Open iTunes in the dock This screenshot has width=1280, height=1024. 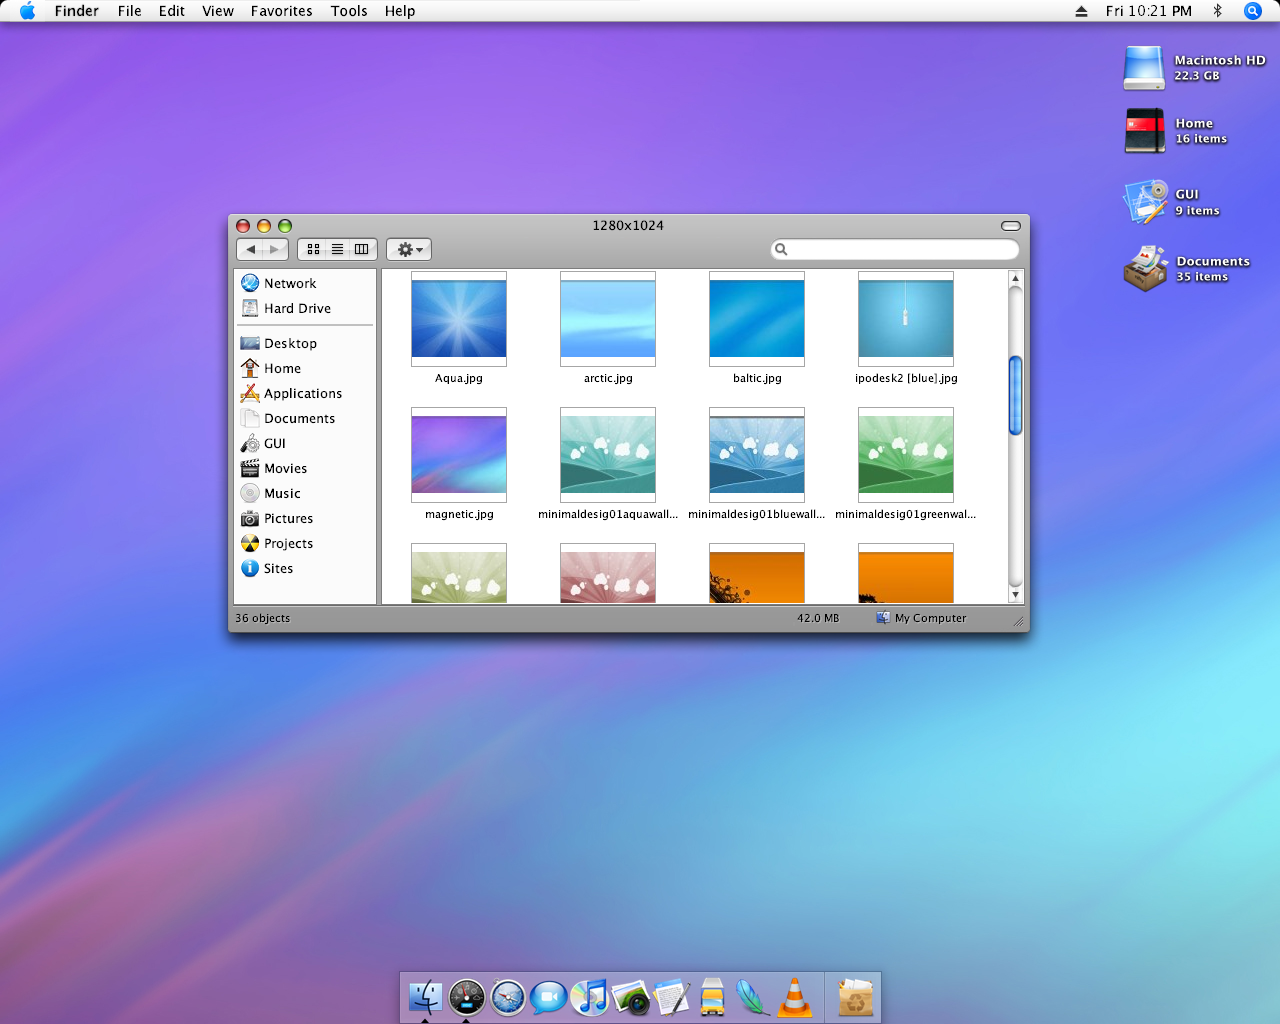click(590, 997)
